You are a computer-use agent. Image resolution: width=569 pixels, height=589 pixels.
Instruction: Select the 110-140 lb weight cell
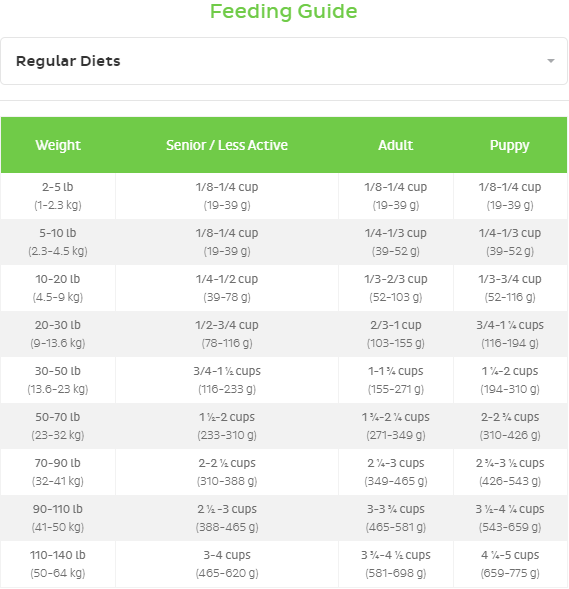click(58, 564)
